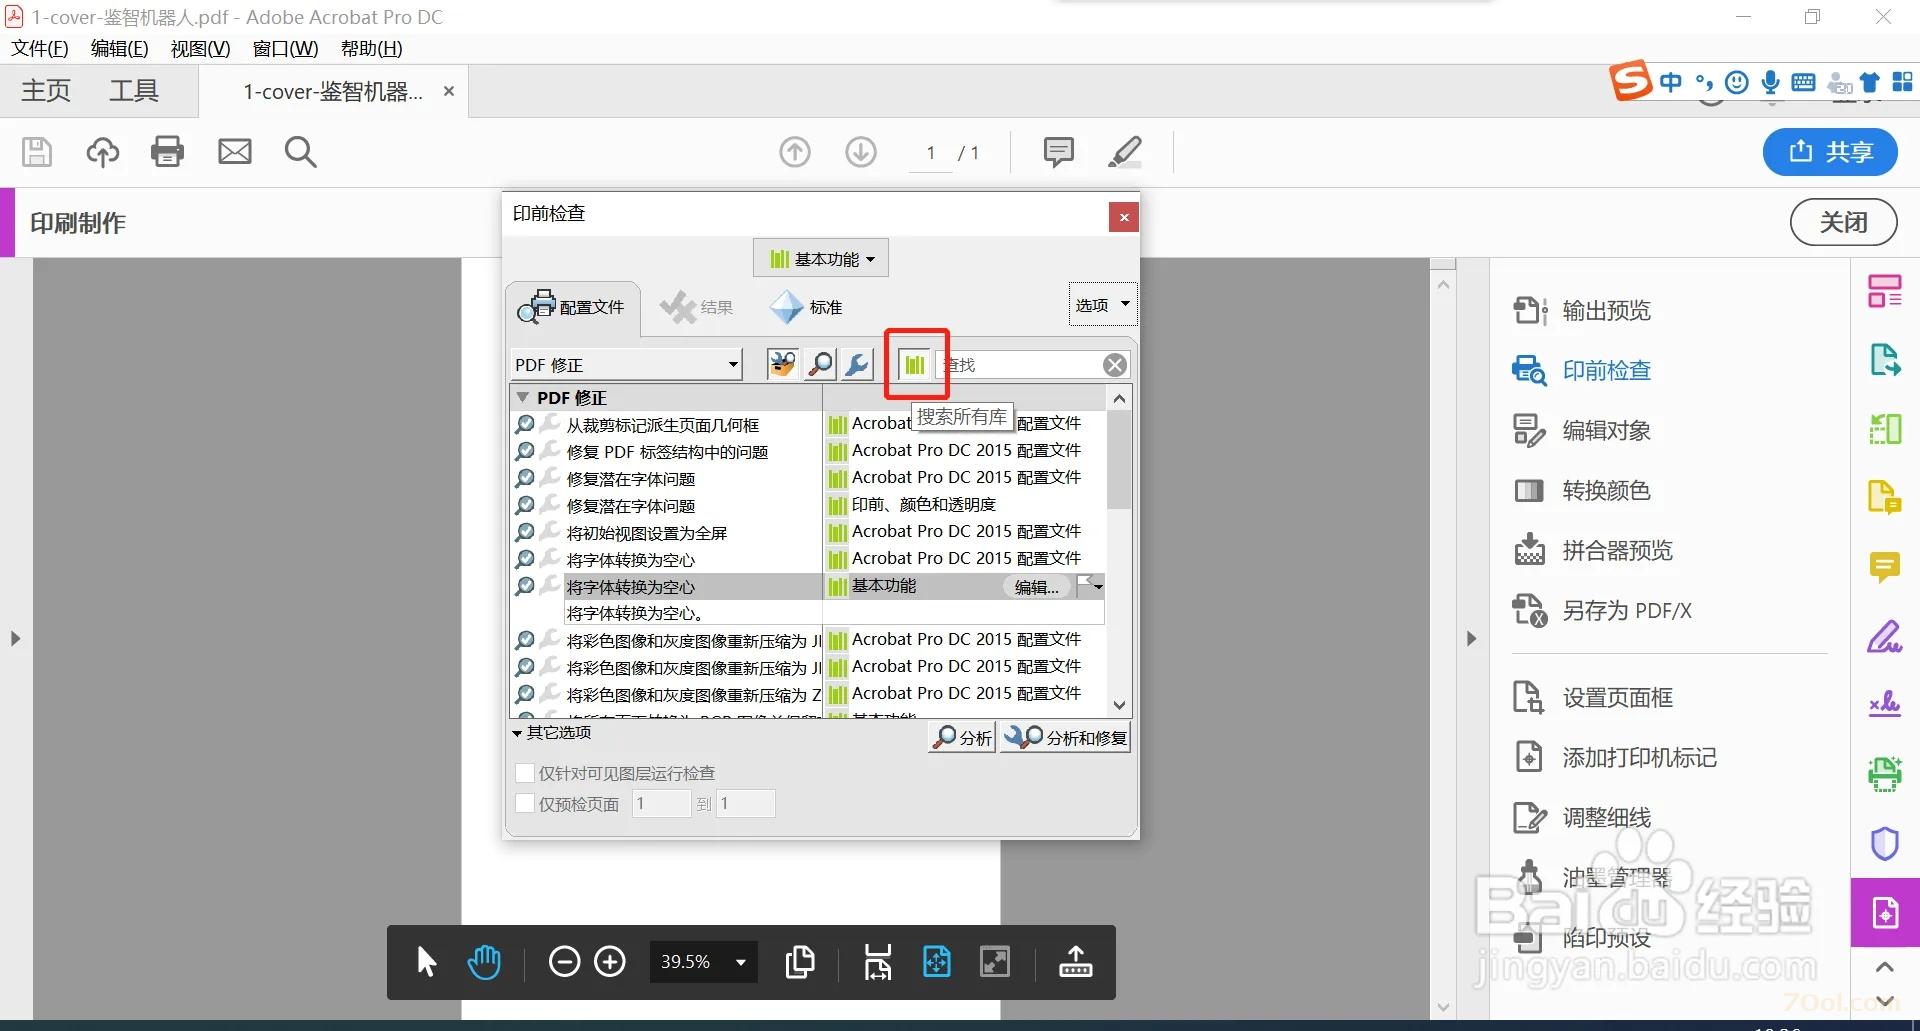Screen dimensions: 1920x1031
Task: Click the Preflight list scrollbar down arrow
Action: coord(1119,705)
